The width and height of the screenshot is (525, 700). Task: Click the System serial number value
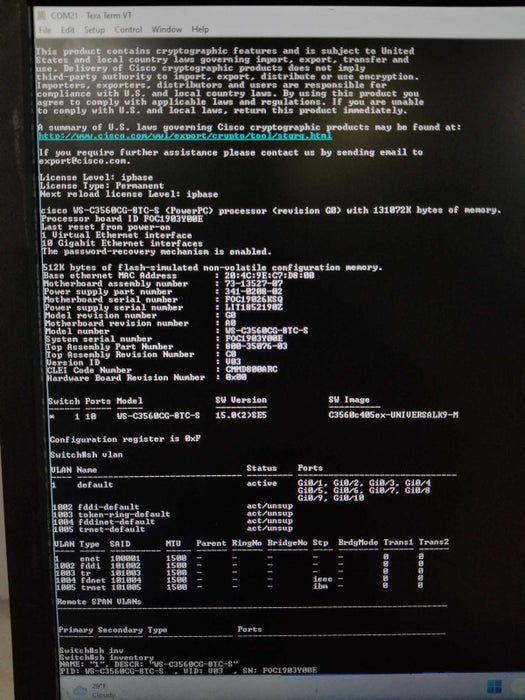click(254, 339)
